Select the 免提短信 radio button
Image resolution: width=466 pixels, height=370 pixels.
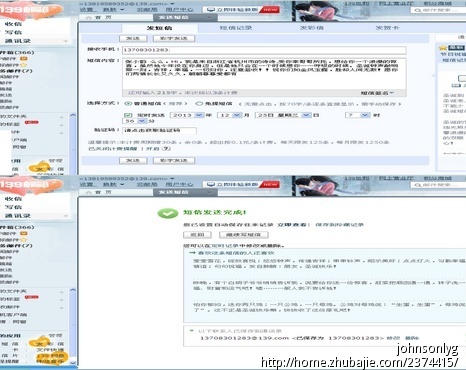[x=199, y=104]
